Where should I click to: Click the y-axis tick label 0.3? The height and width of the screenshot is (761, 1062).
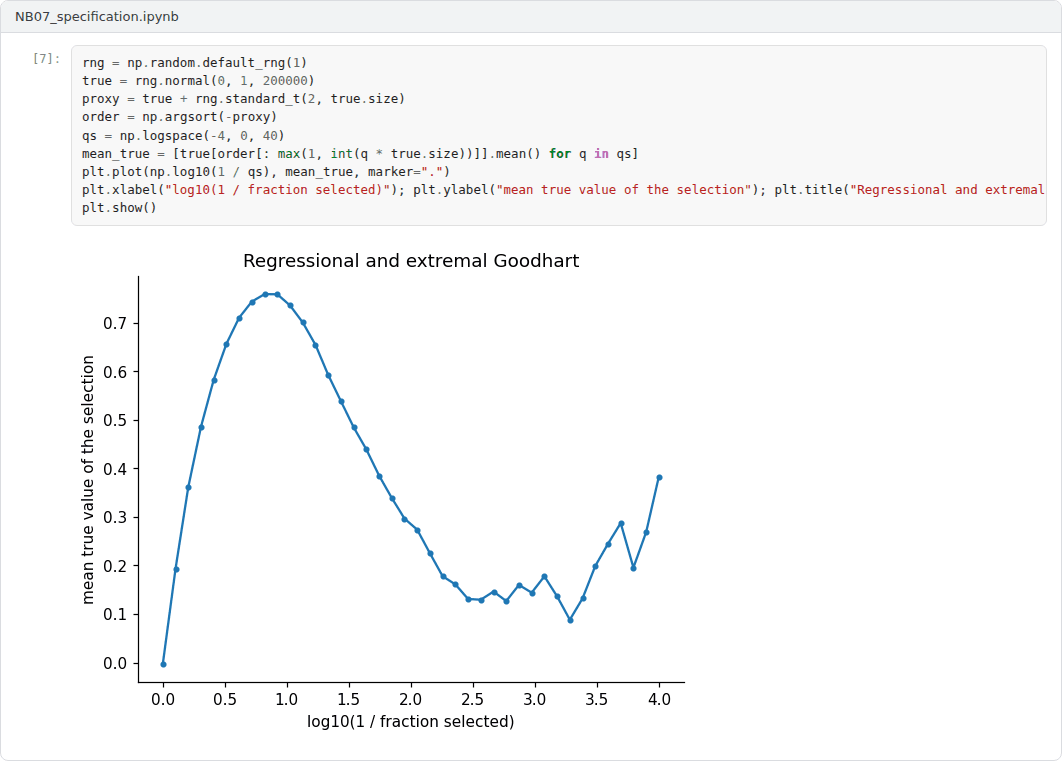point(114,518)
